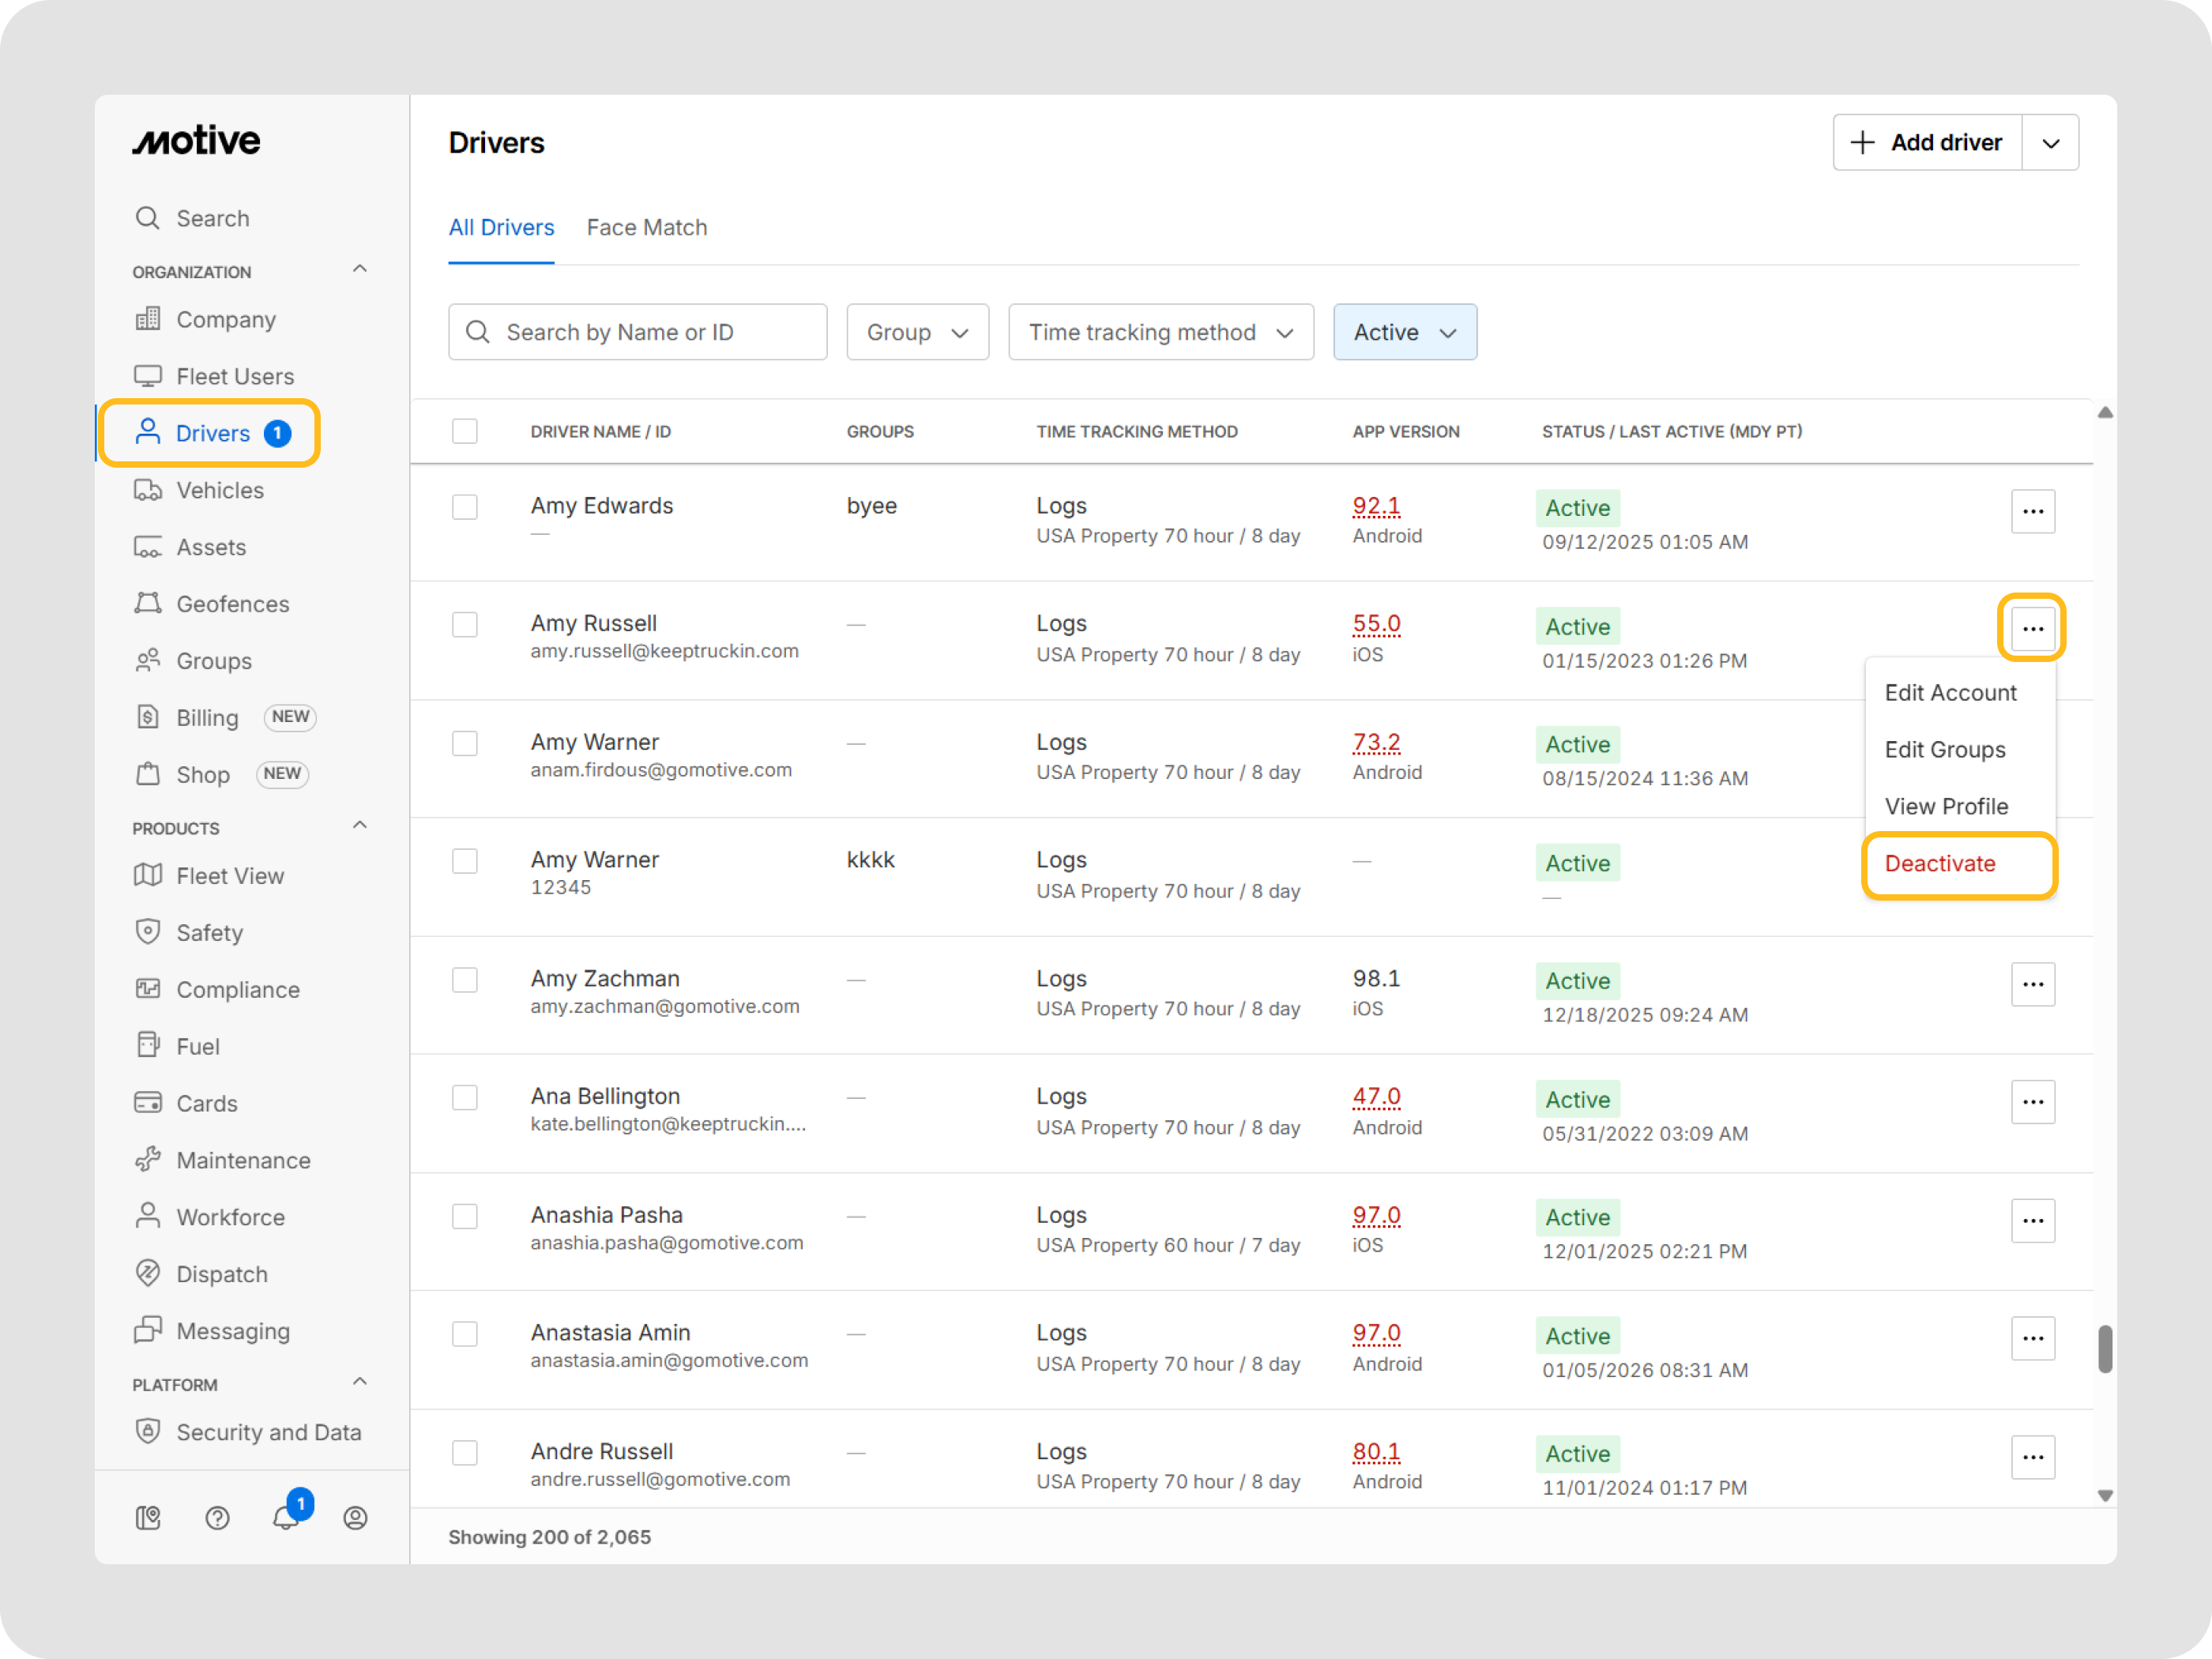The height and width of the screenshot is (1659, 2212).
Task: Click the Add driver button
Action: [x=1926, y=142]
